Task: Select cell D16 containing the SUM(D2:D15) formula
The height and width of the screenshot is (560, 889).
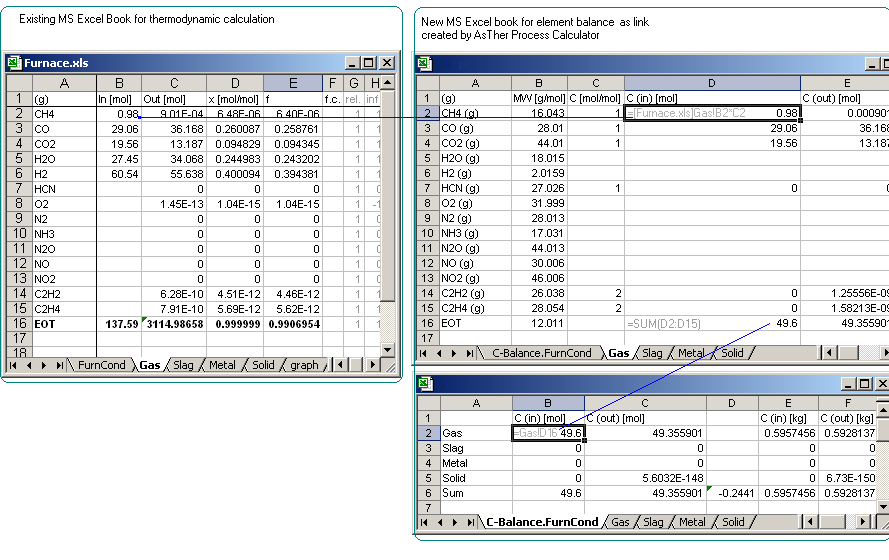Action: click(x=712, y=324)
